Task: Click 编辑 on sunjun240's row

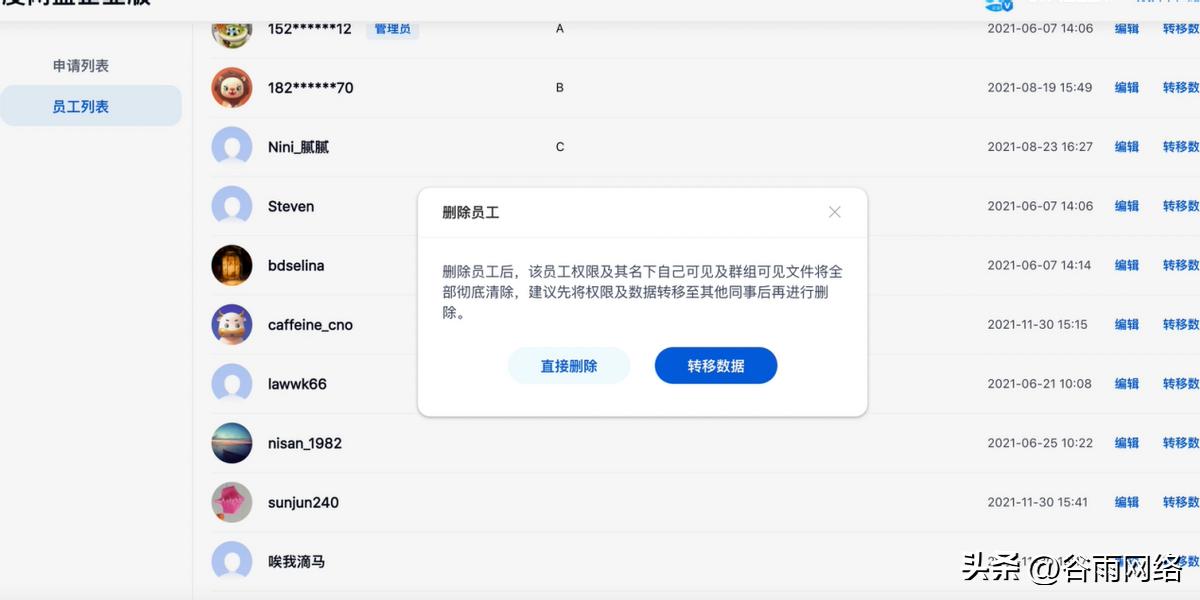Action: point(1127,502)
